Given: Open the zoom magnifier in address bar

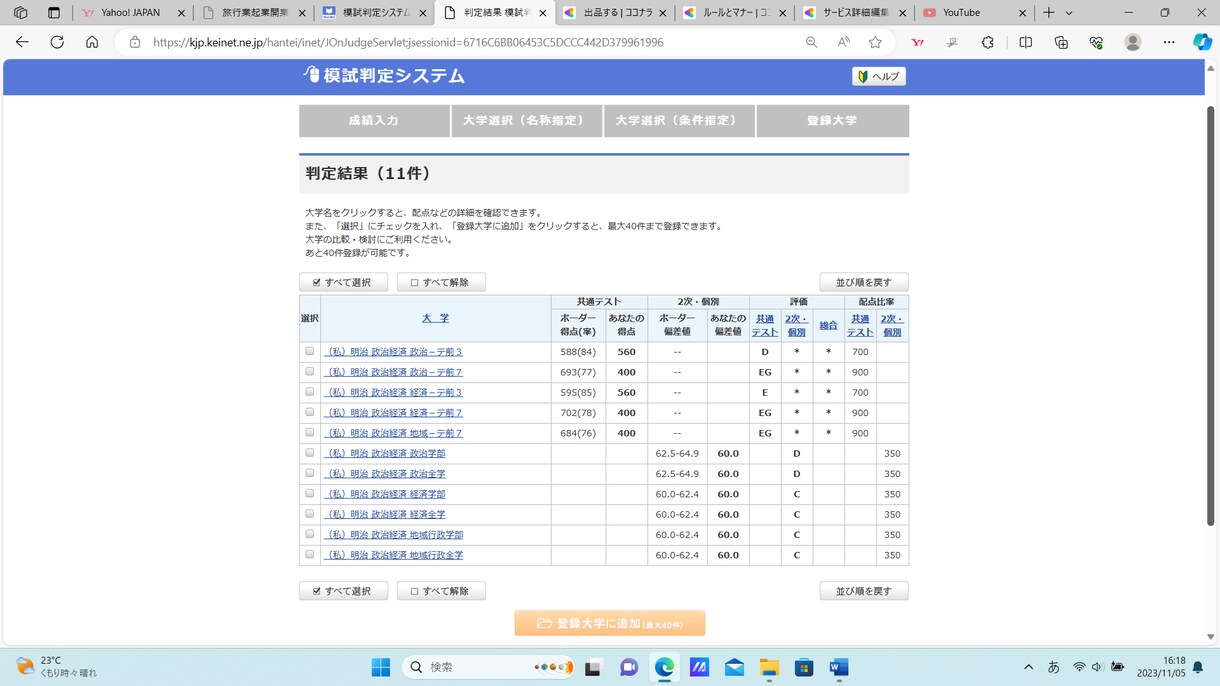Looking at the screenshot, I should 811,42.
